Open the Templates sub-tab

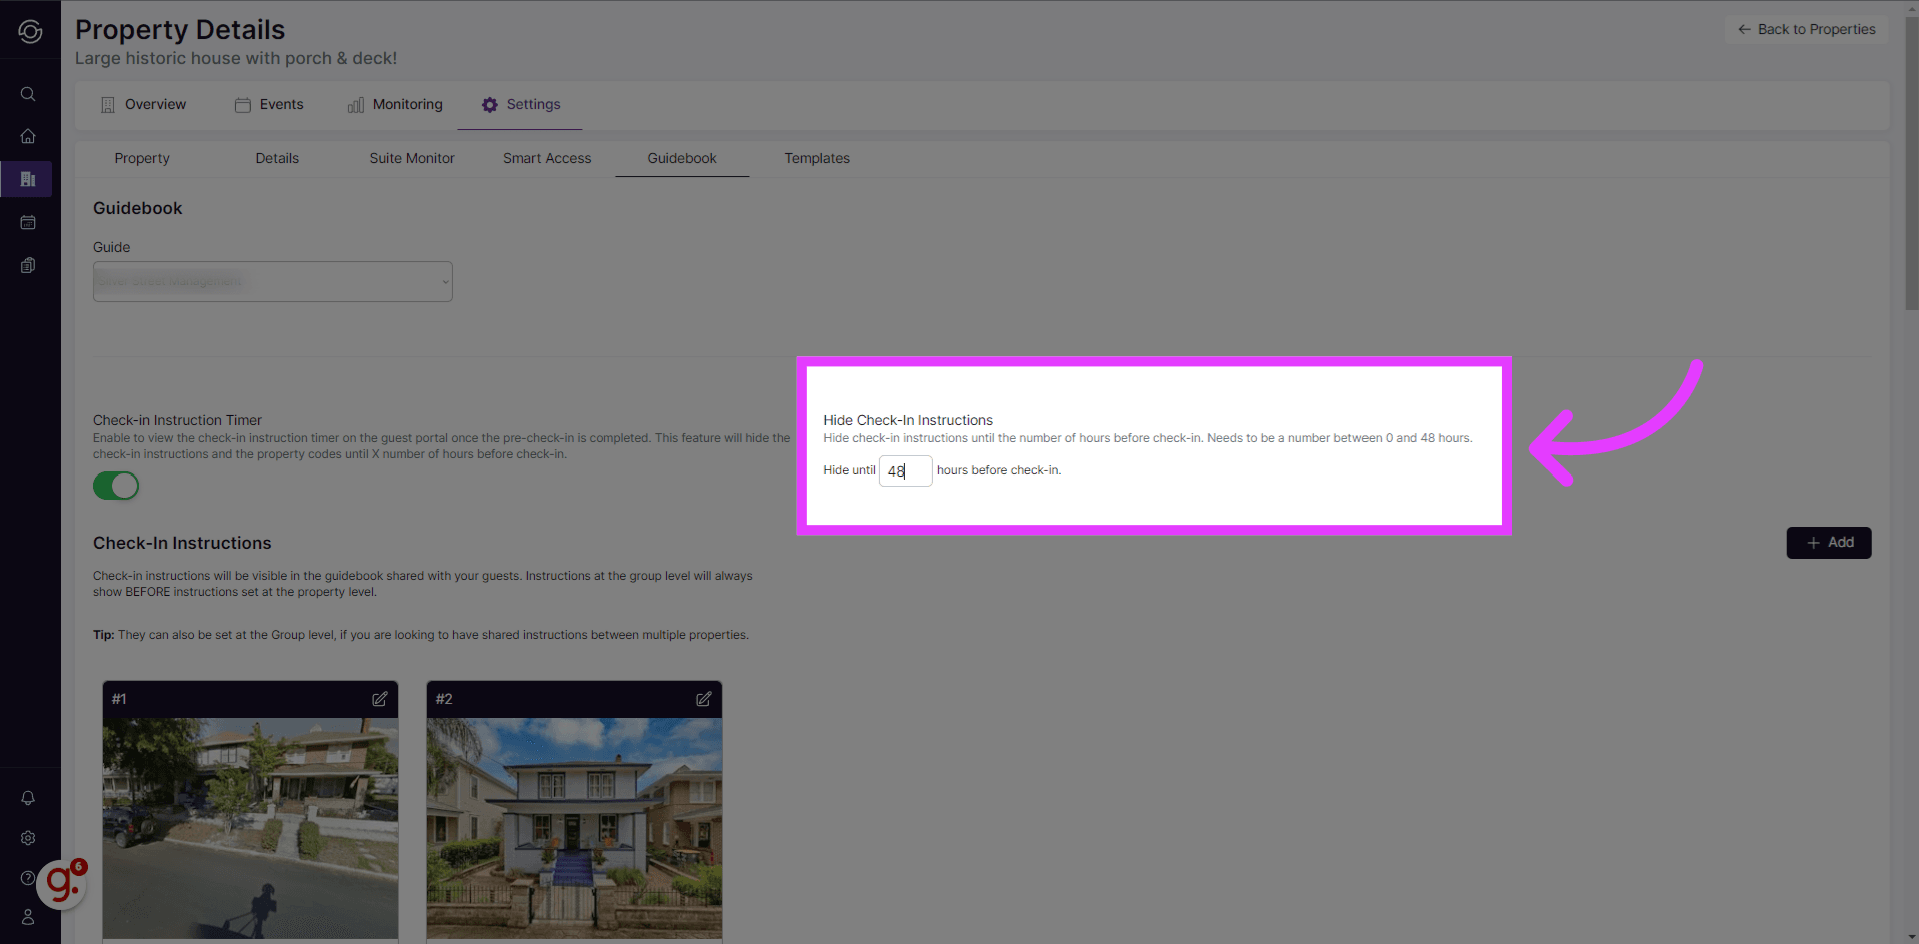(817, 158)
